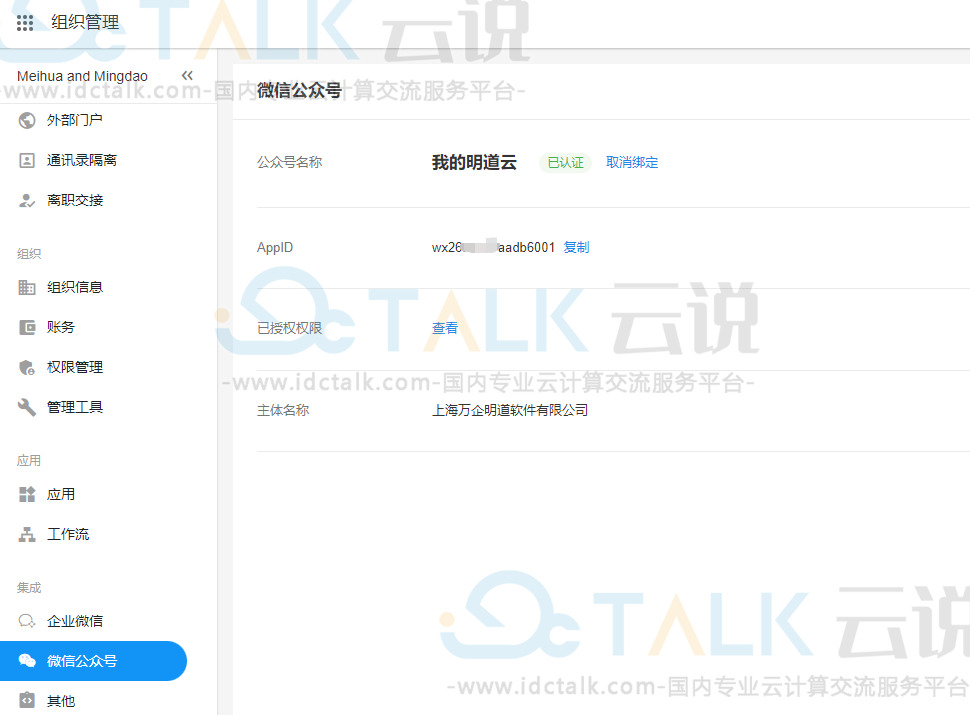This screenshot has width=970, height=715.
Task: Open the app launcher grid icon
Action: tap(25, 23)
